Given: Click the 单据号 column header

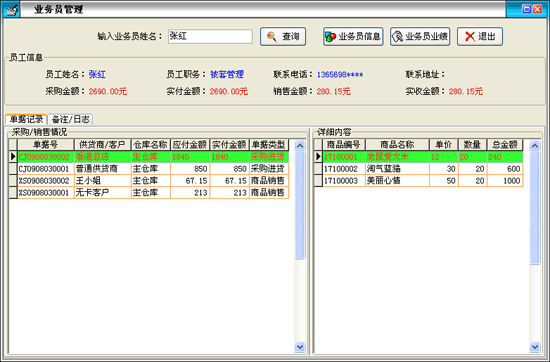Looking at the screenshot, I should pos(46,145).
